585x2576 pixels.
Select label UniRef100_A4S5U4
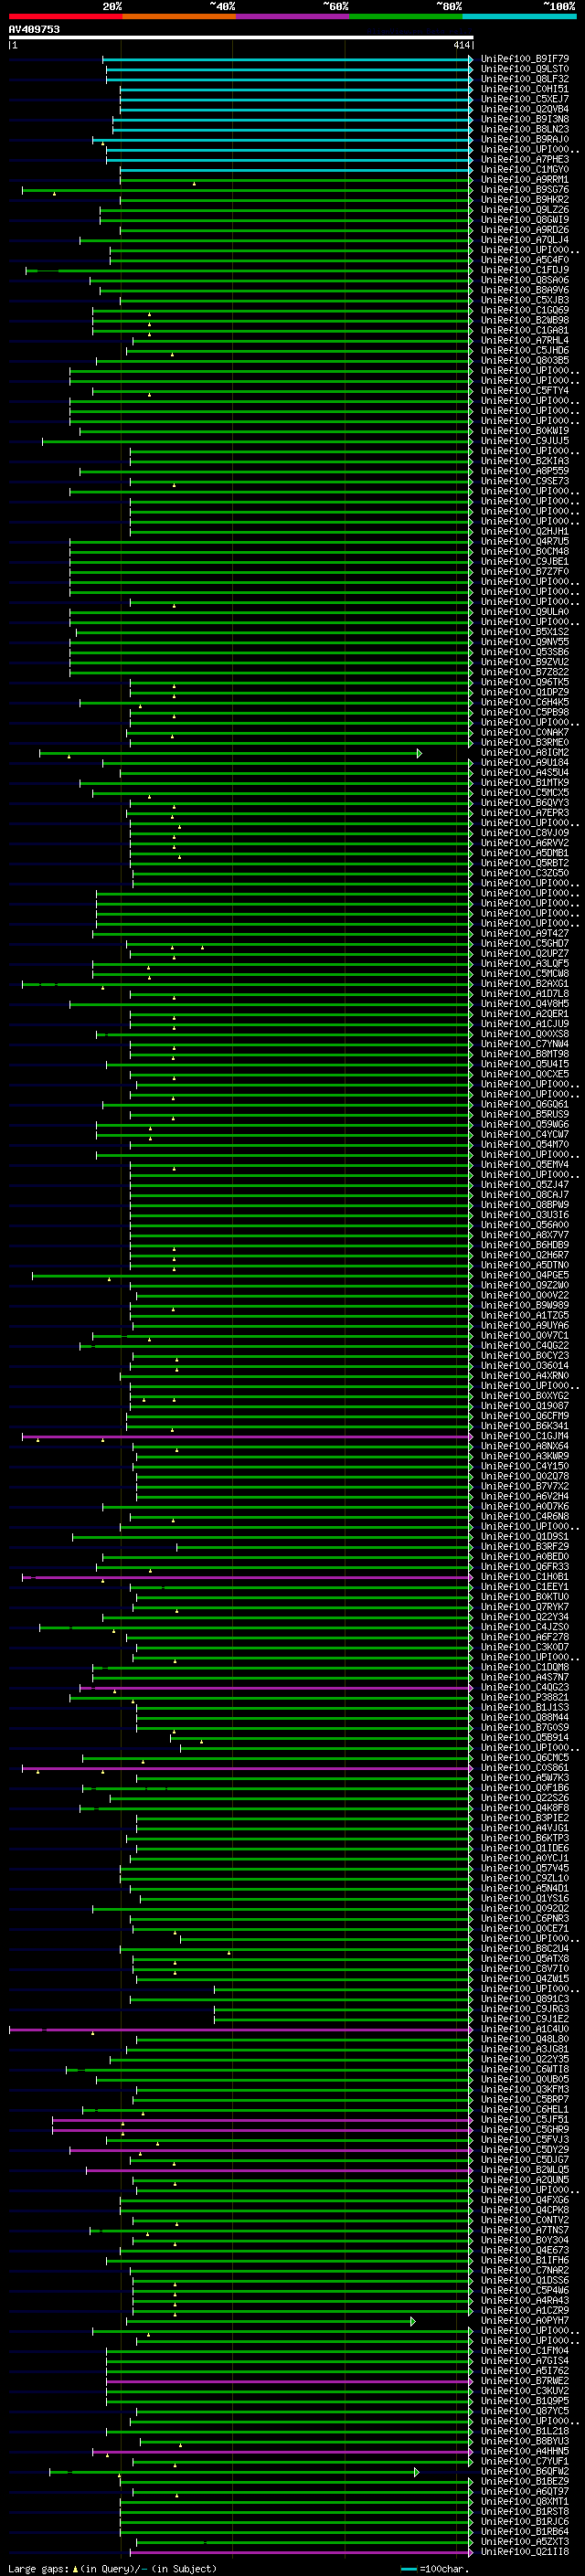point(525,772)
